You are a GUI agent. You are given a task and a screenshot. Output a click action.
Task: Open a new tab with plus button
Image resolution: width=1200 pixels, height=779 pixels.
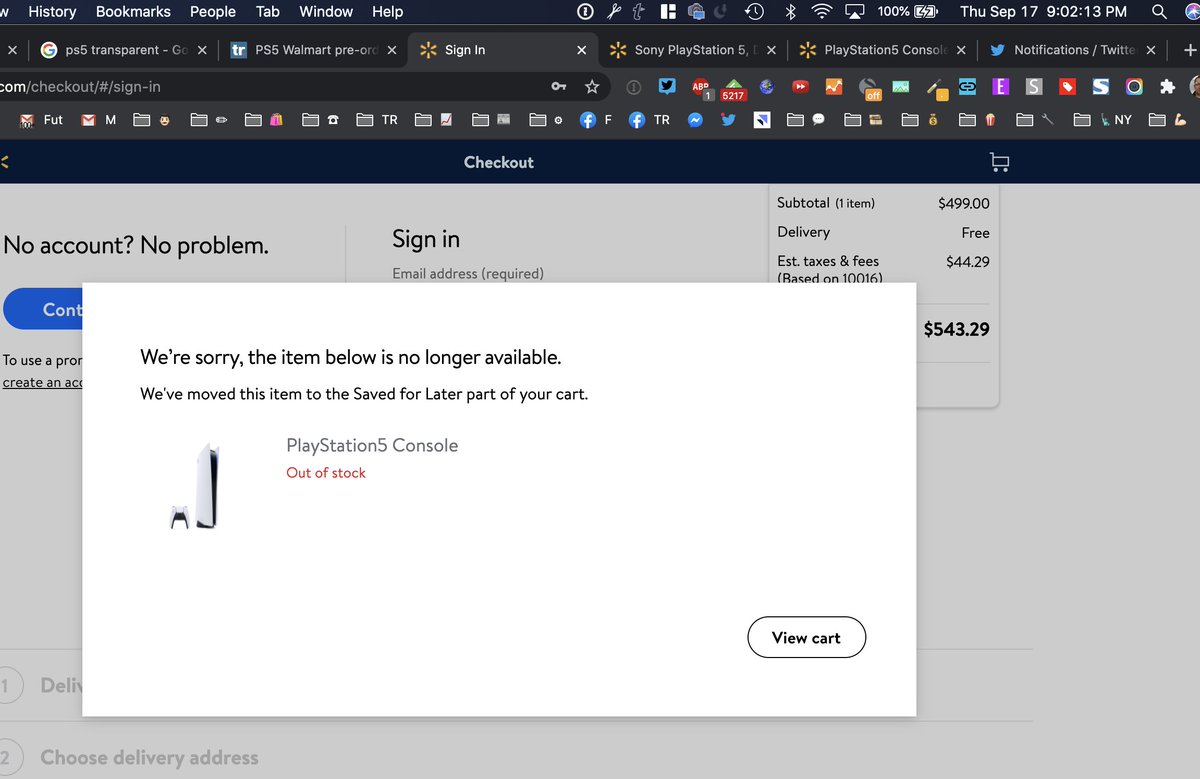tap(1190, 50)
